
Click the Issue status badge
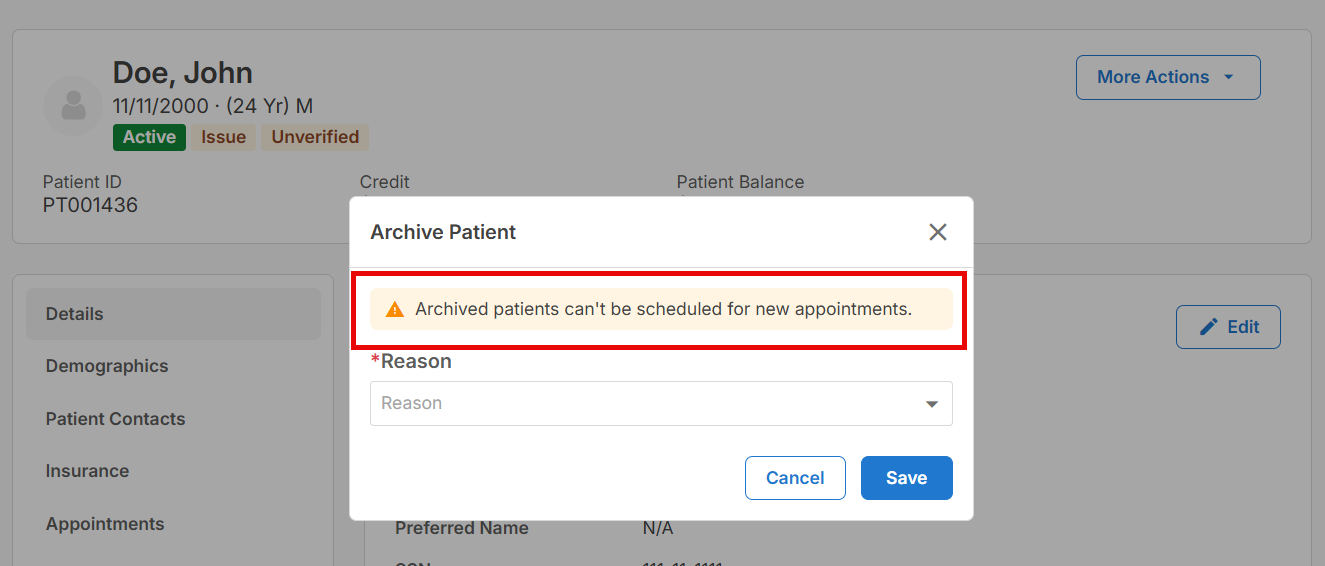tap(223, 137)
